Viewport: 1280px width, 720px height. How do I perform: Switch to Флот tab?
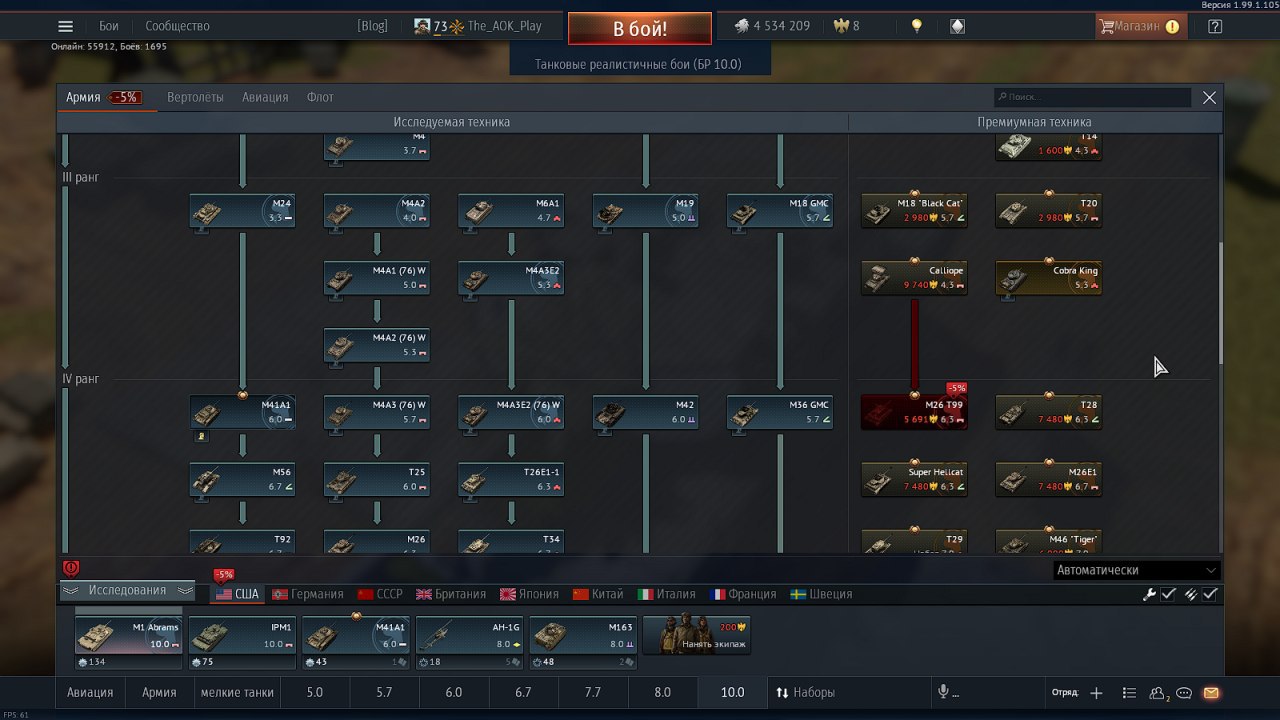tap(320, 97)
